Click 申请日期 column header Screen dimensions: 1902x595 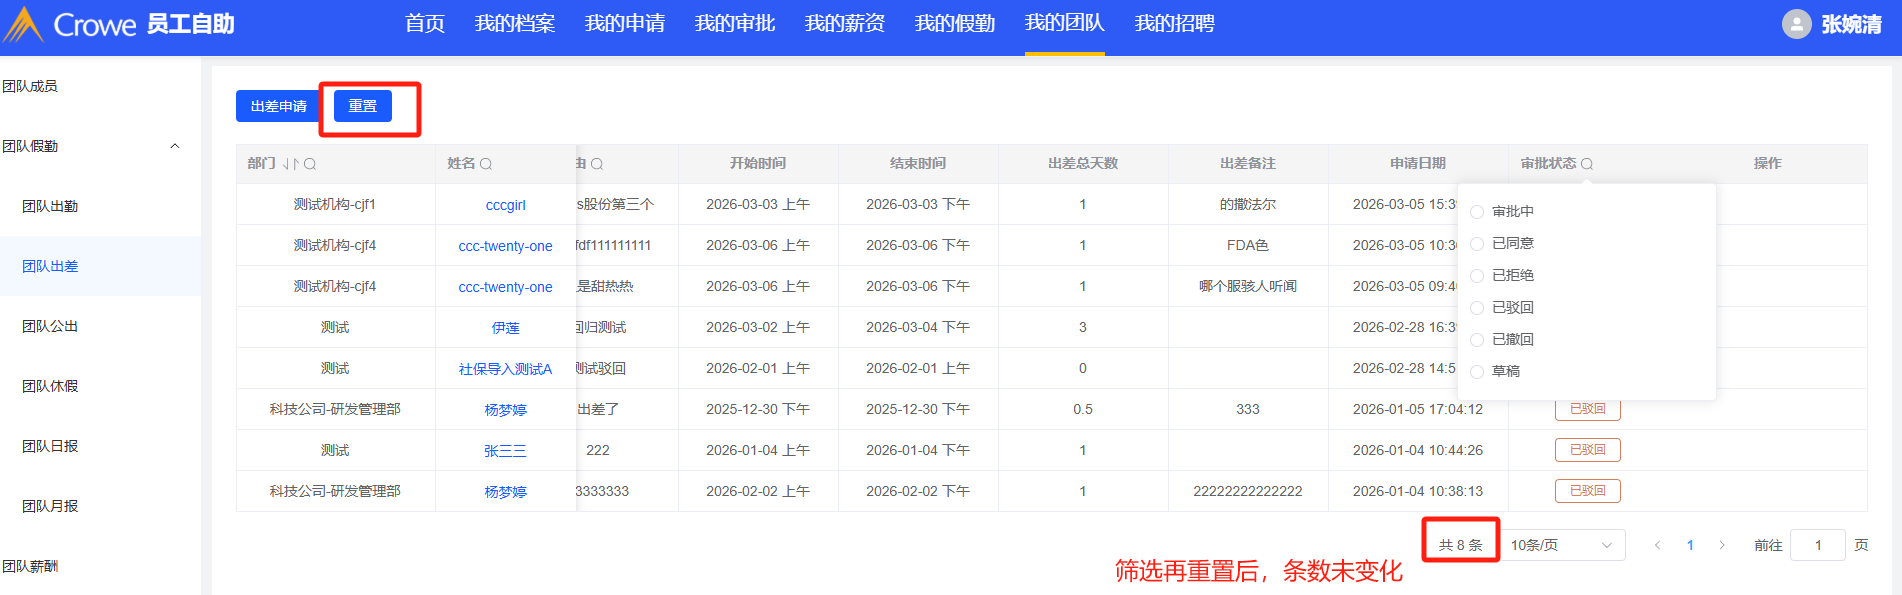pyautogui.click(x=1417, y=163)
